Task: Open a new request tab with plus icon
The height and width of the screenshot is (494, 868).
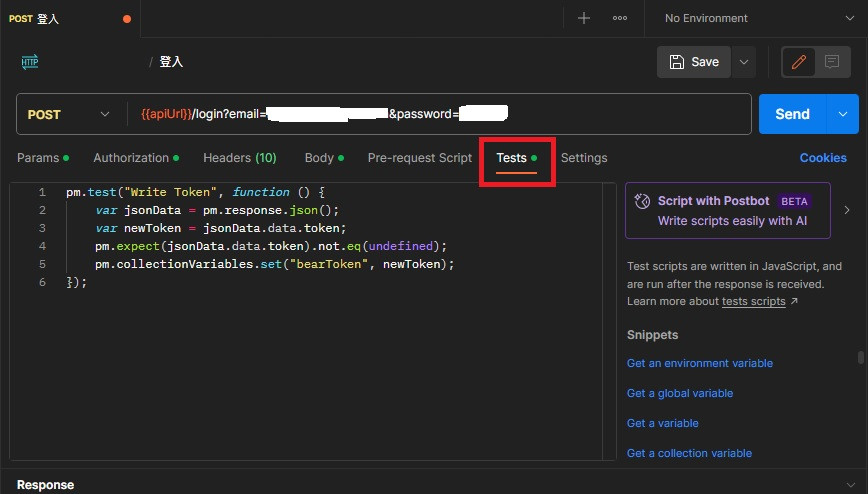Action: click(x=583, y=18)
